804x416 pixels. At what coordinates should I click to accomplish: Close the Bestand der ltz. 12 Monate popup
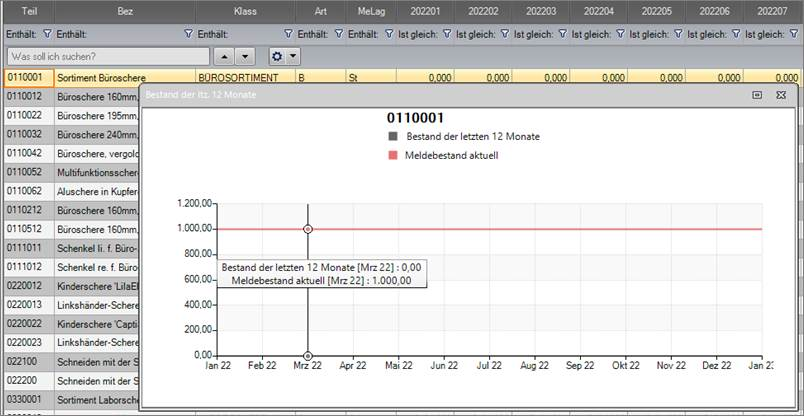[781, 95]
